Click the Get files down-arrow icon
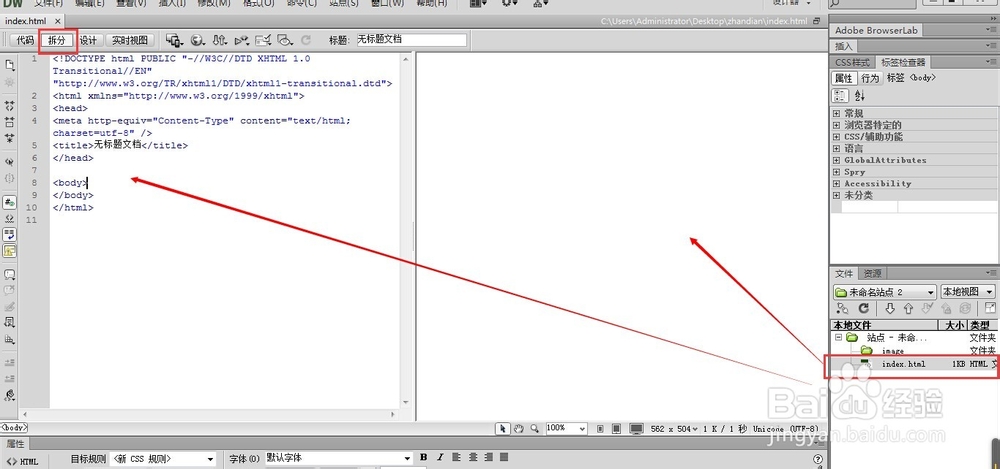Image resolution: width=1000 pixels, height=469 pixels. pos(890,309)
